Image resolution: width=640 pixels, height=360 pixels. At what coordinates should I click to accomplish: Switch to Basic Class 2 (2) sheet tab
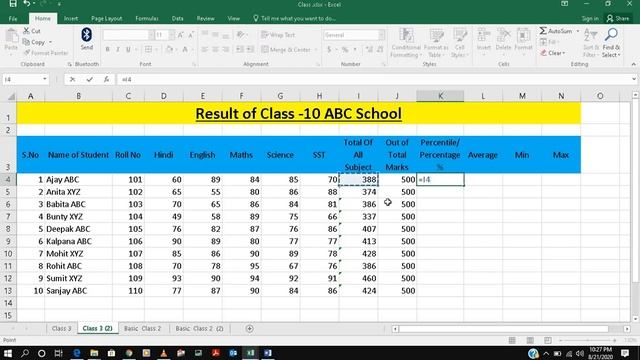pyautogui.click(x=199, y=329)
